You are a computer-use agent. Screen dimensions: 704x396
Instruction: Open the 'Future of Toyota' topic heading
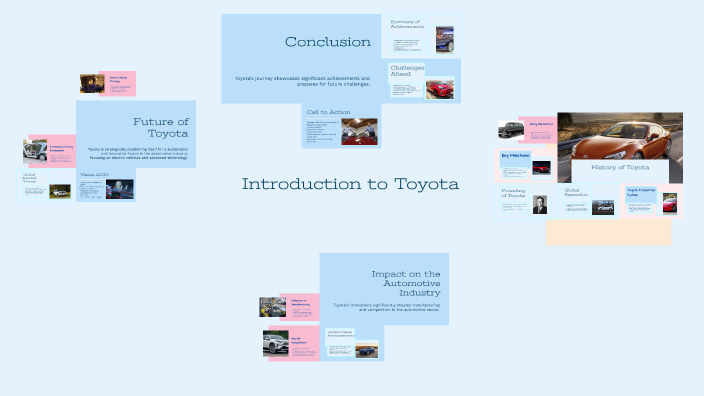pos(161,128)
